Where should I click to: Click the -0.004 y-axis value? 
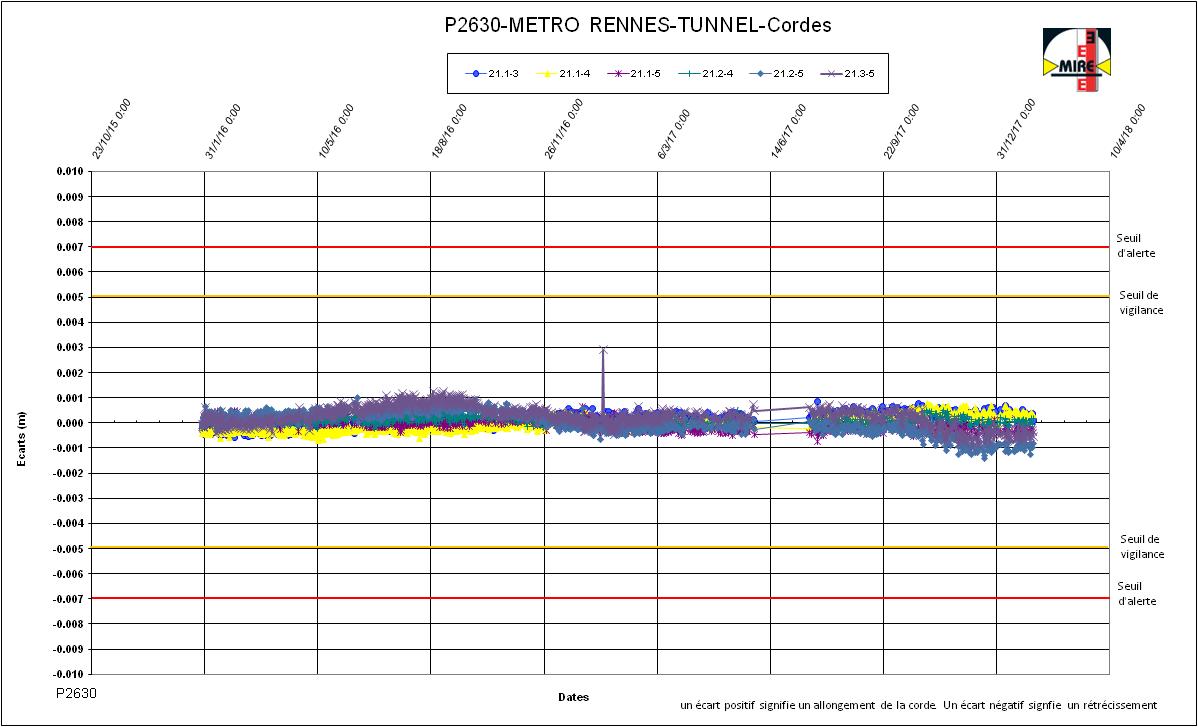67,523
